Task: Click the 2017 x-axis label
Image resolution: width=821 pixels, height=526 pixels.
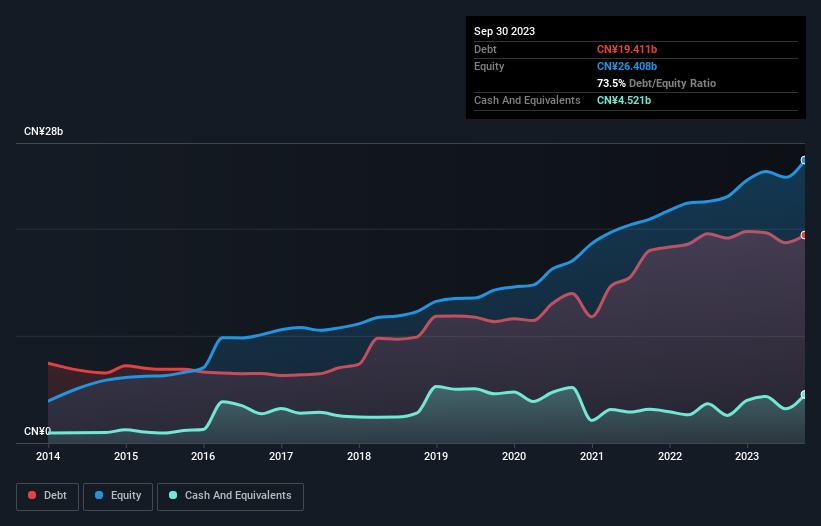Action: click(281, 456)
